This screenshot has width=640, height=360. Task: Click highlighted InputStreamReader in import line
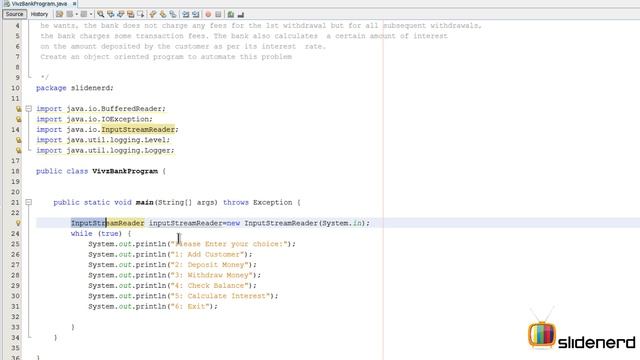[138, 129]
